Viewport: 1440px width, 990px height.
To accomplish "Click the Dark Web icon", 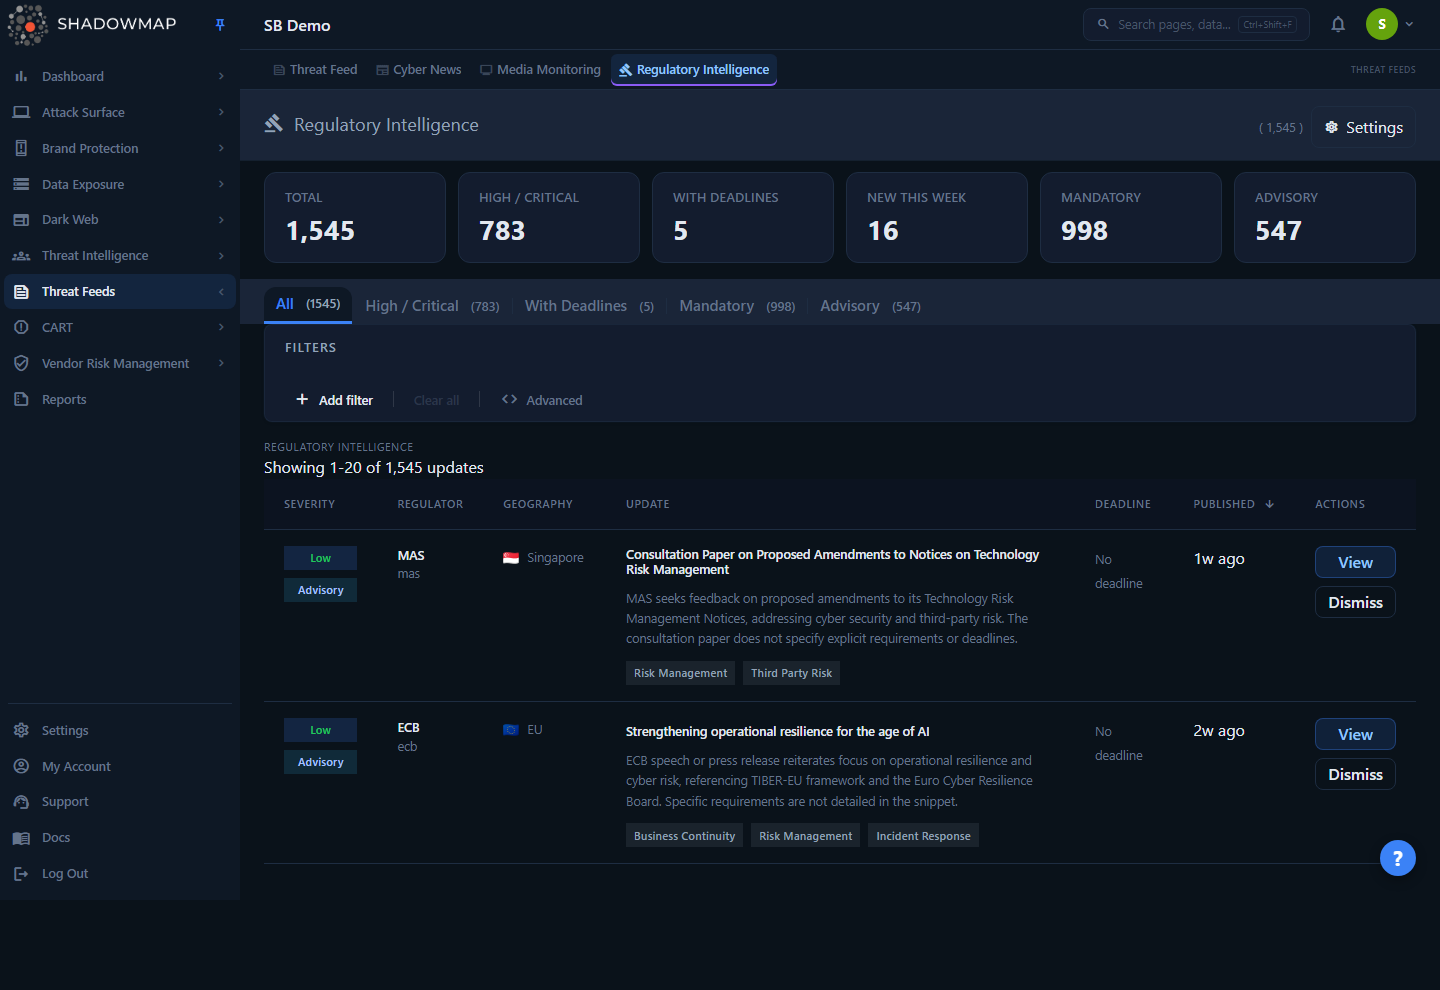I will (21, 220).
